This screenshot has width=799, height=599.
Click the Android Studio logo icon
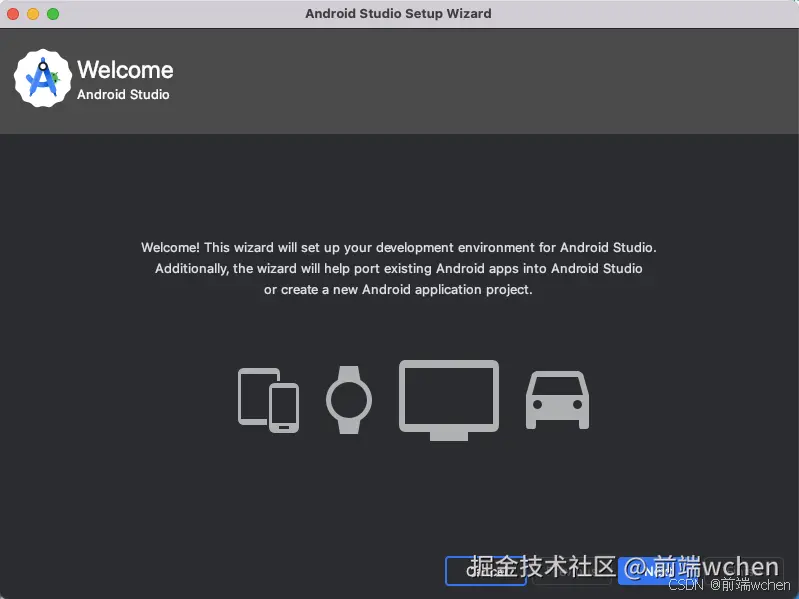click(x=43, y=78)
